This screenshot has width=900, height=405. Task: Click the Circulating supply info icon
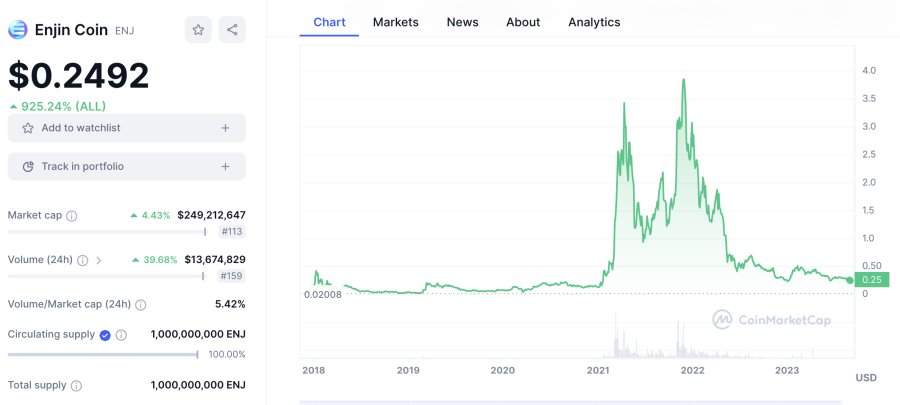(x=121, y=335)
